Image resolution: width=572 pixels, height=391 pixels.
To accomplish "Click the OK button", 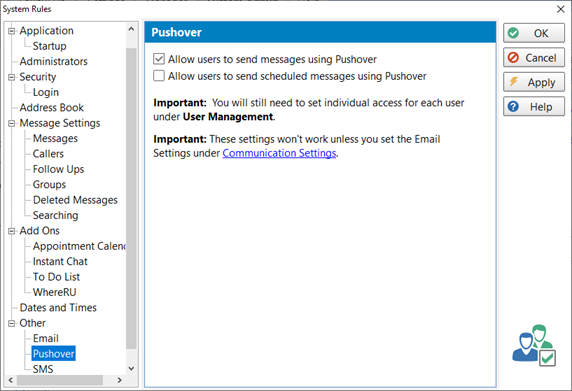I will [x=534, y=33].
